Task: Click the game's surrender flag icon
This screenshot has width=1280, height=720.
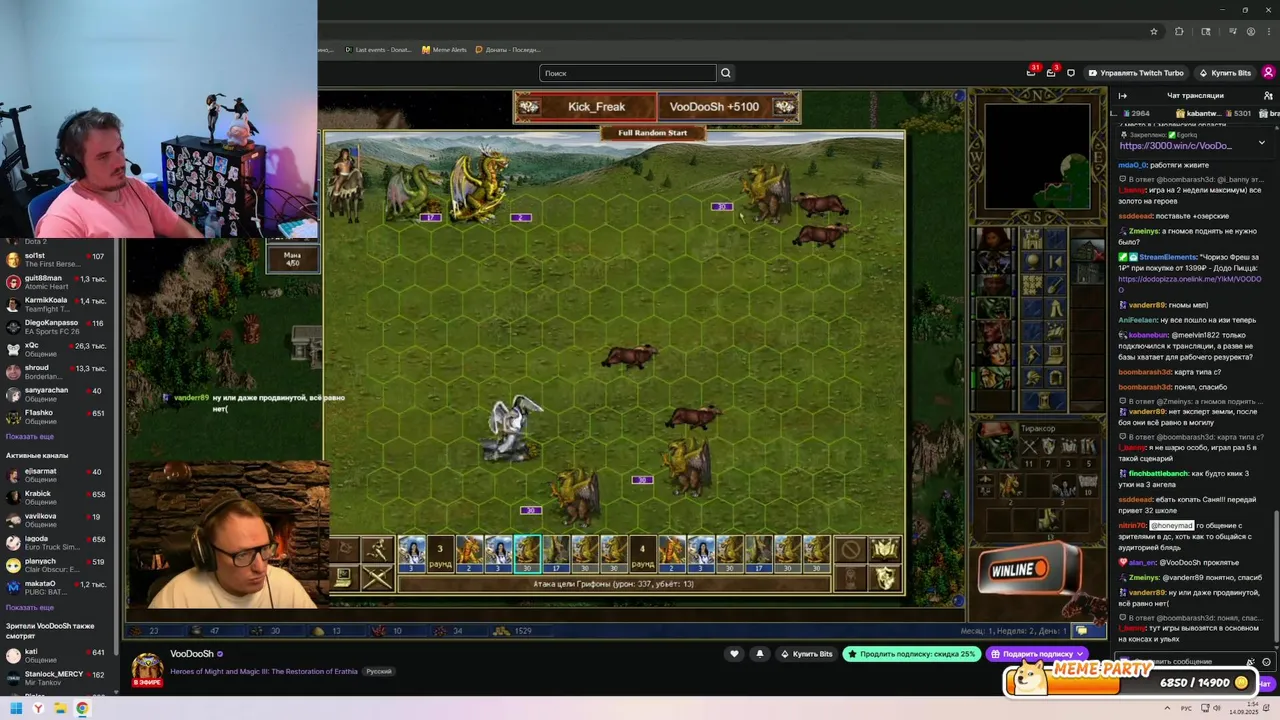Action: pos(344,549)
